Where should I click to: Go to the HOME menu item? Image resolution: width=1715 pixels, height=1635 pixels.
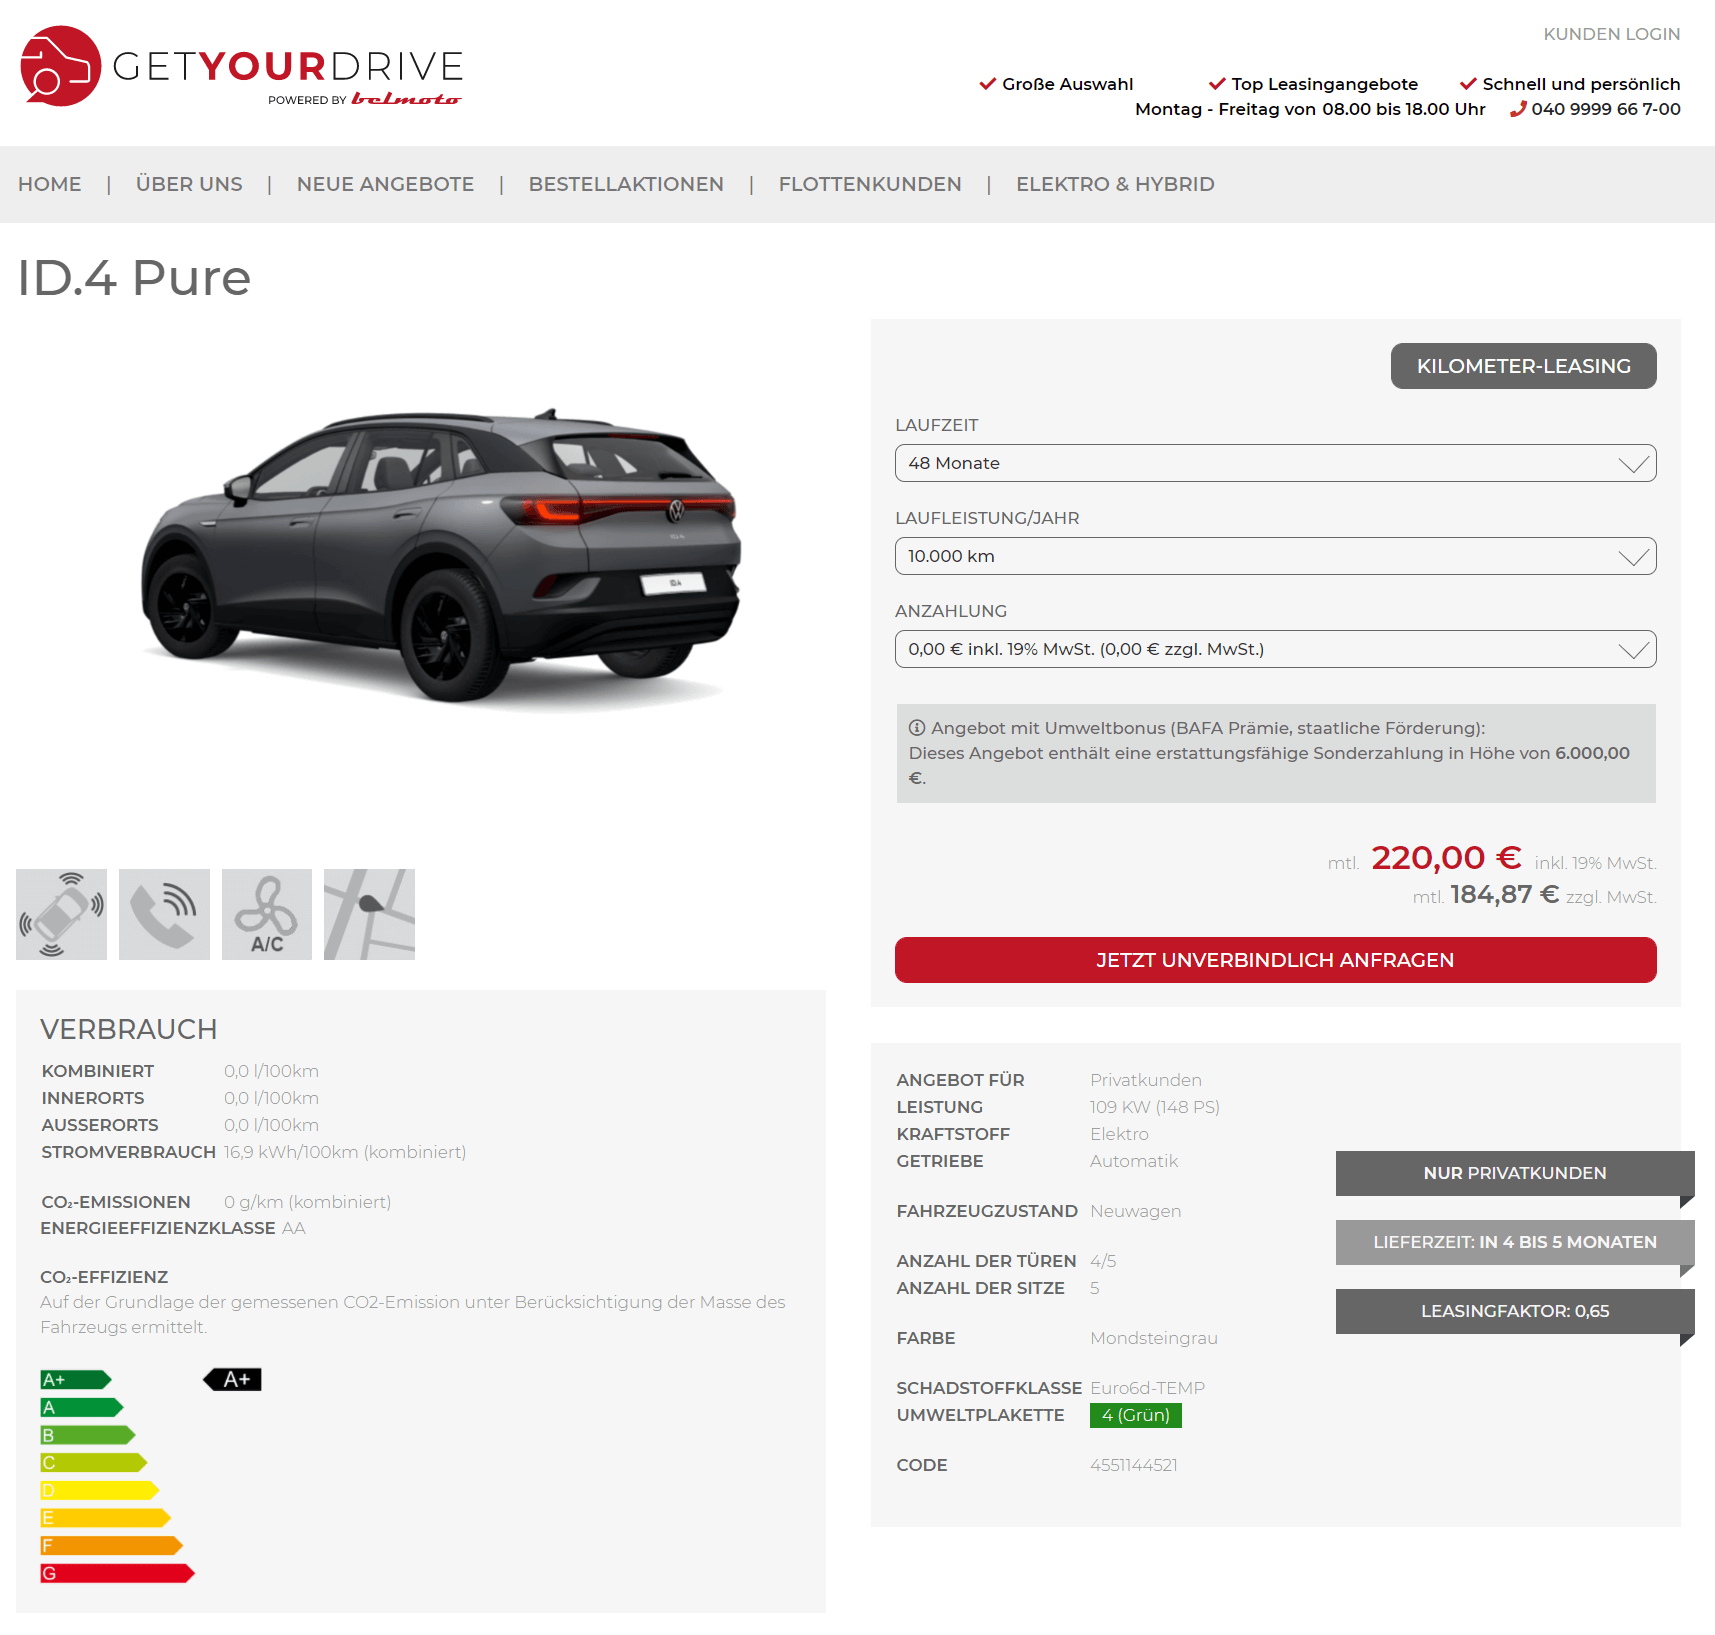50,184
